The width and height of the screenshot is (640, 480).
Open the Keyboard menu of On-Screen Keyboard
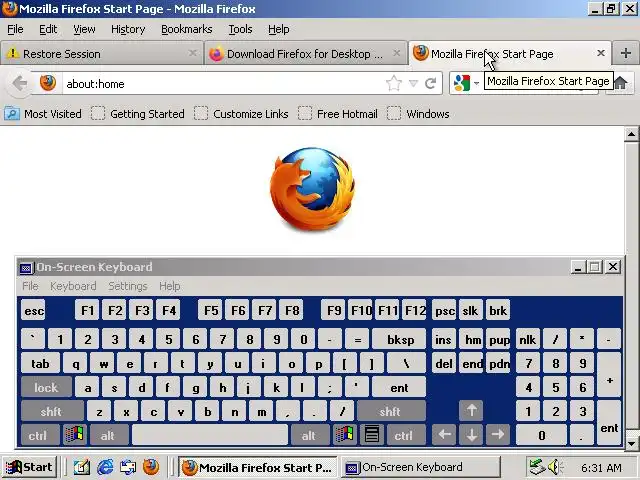(73, 286)
